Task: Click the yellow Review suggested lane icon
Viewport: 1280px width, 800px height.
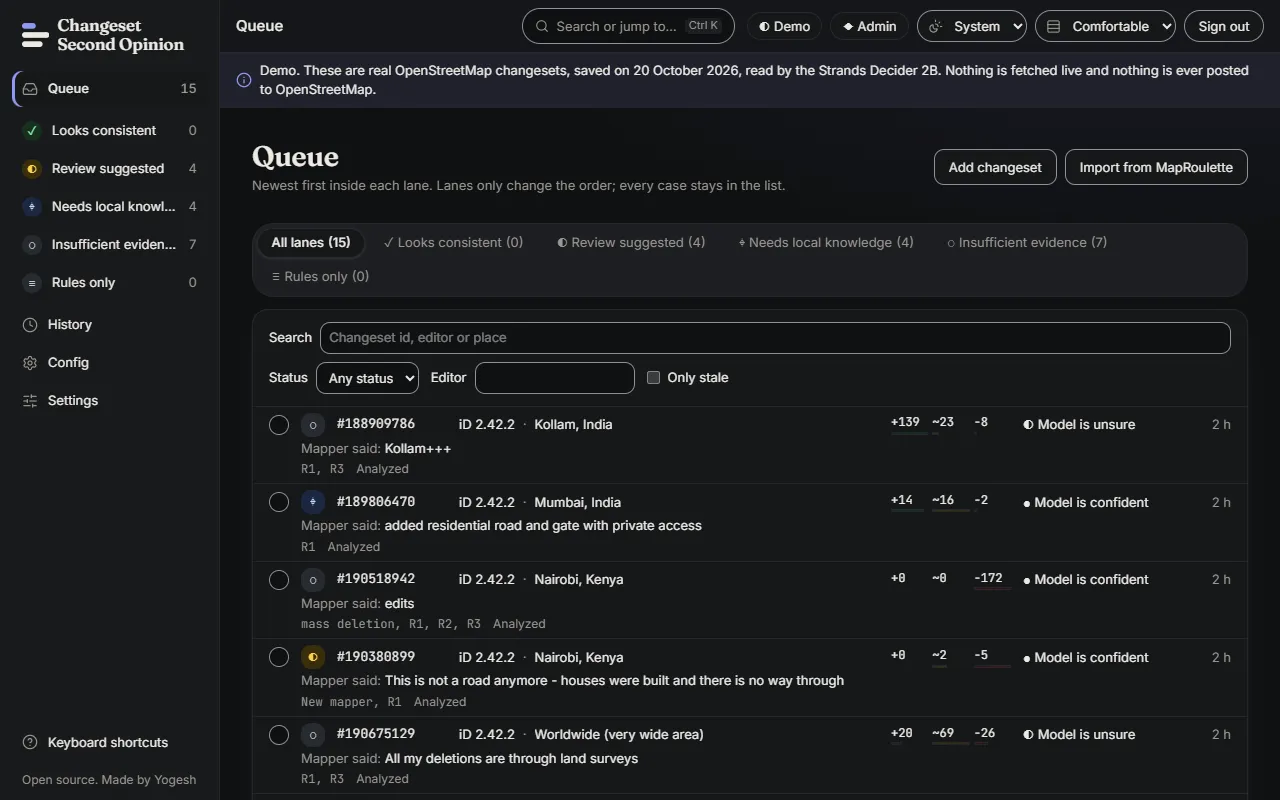Action: click(32, 169)
